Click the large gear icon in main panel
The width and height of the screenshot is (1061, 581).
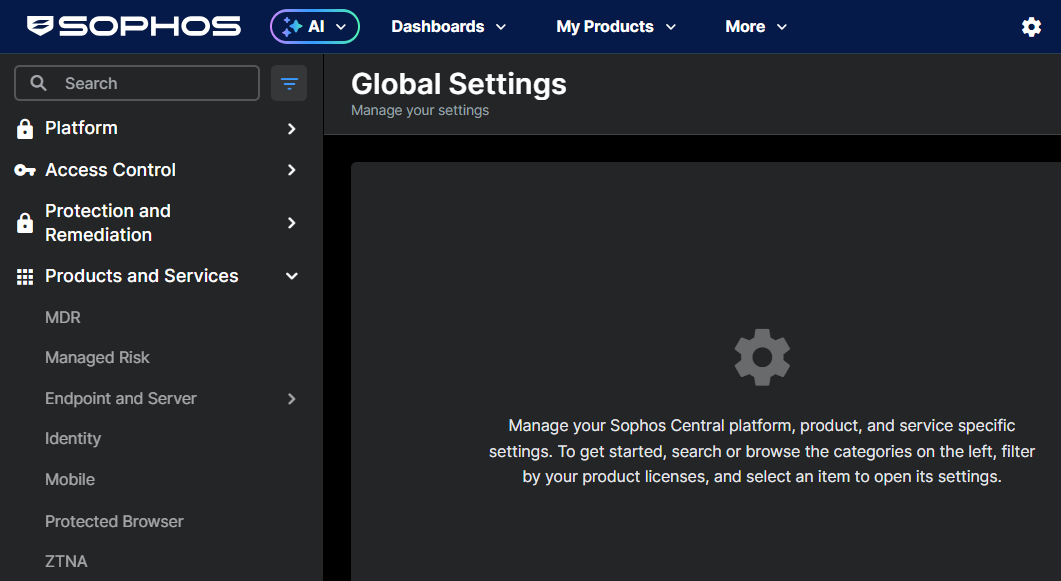click(x=762, y=357)
